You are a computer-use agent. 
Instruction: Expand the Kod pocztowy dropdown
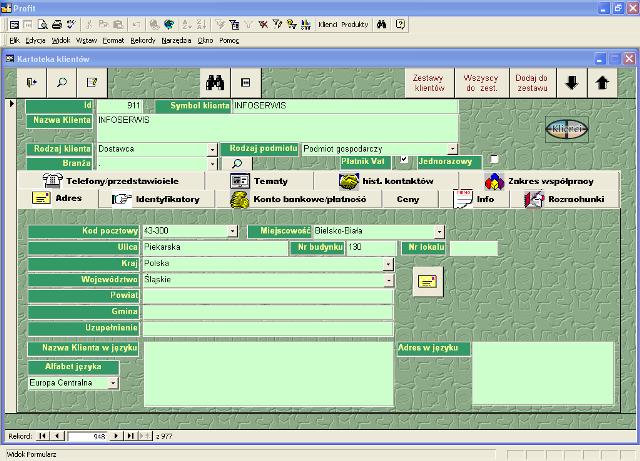tap(232, 231)
